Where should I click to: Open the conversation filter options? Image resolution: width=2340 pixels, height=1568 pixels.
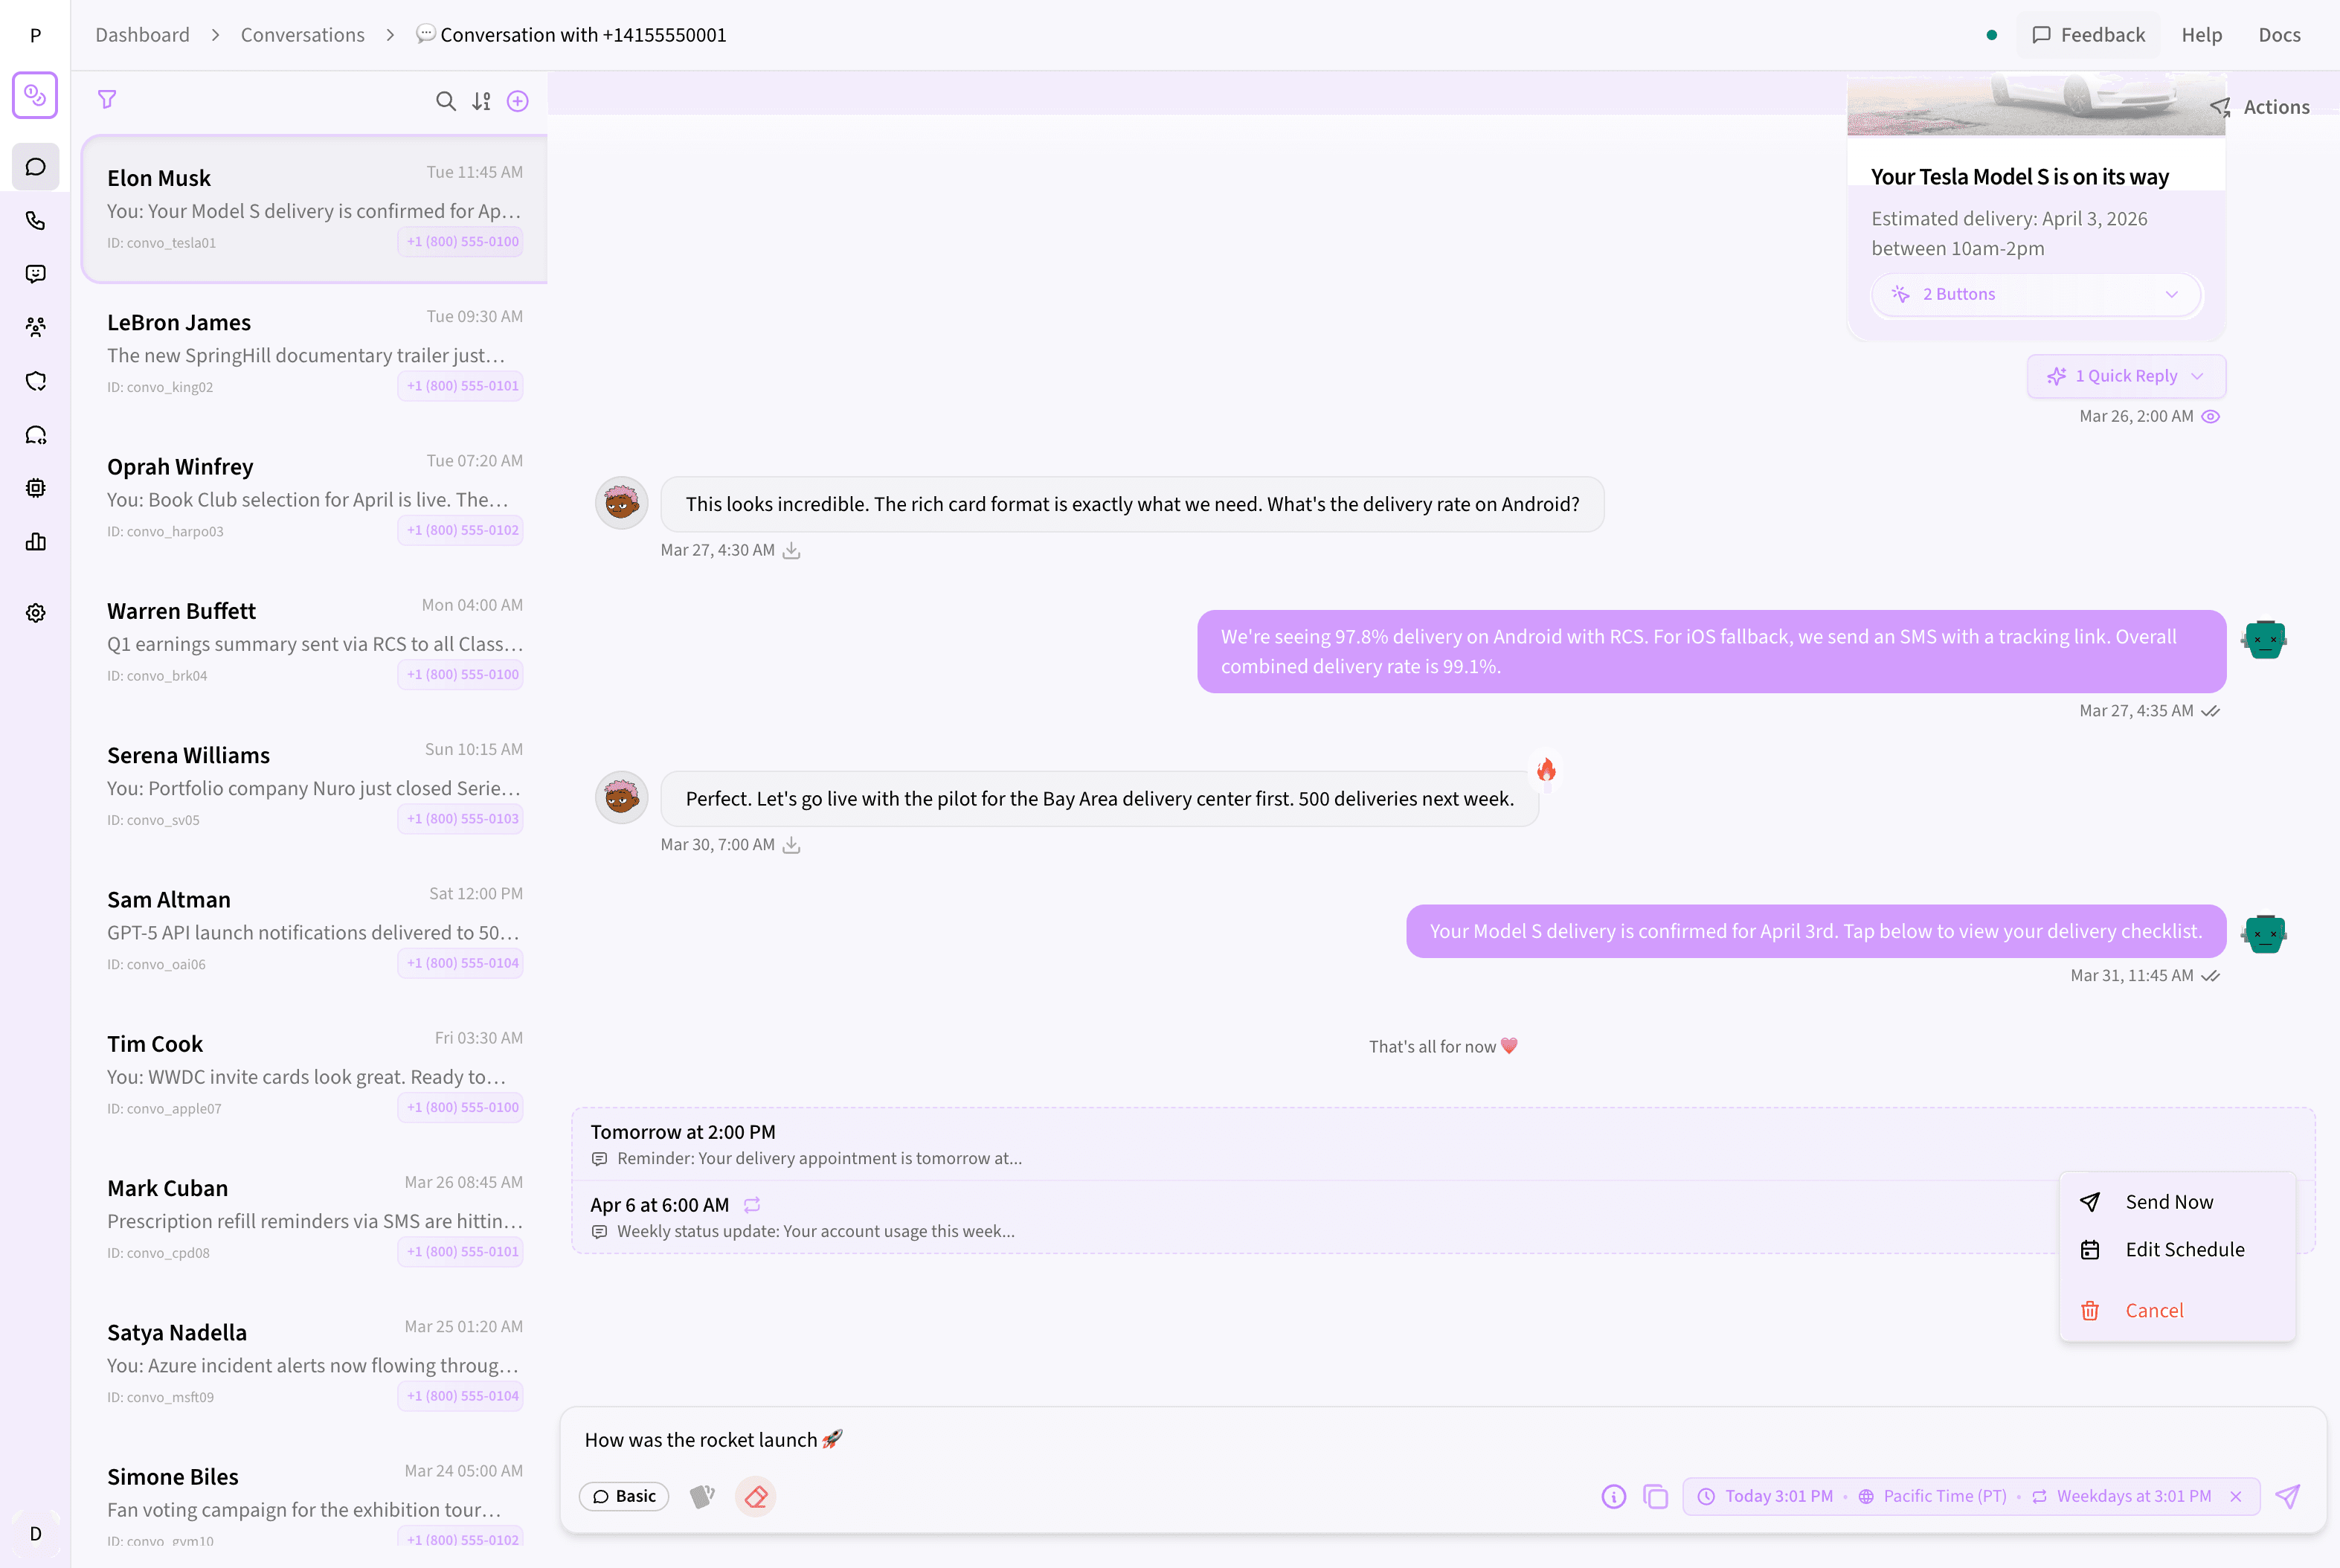click(107, 99)
